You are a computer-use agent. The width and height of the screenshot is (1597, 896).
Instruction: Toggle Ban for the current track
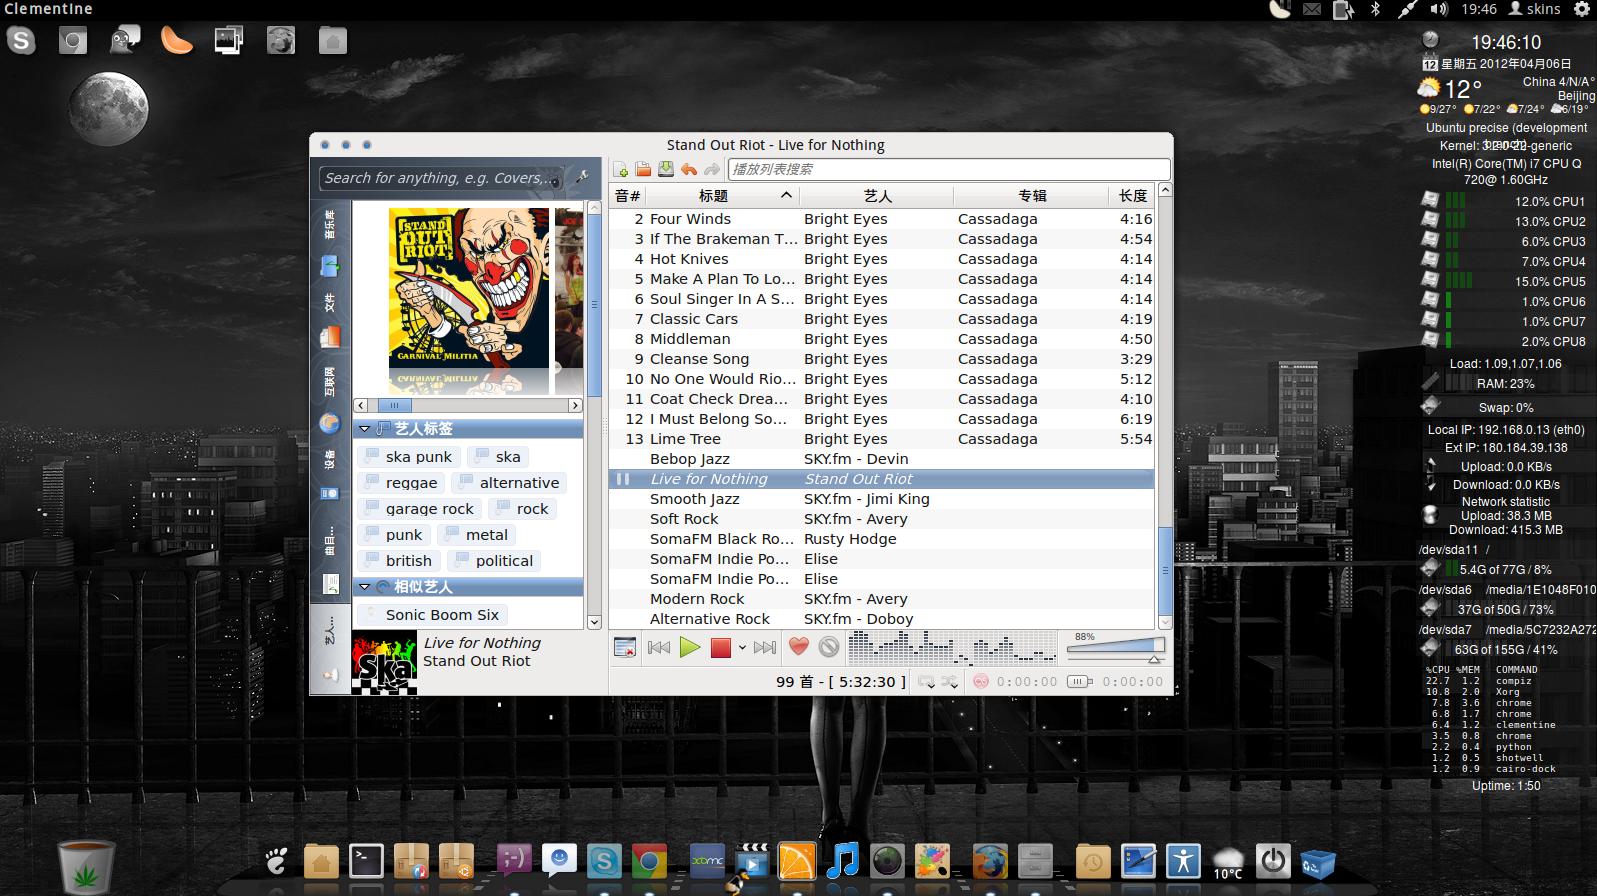pos(829,647)
